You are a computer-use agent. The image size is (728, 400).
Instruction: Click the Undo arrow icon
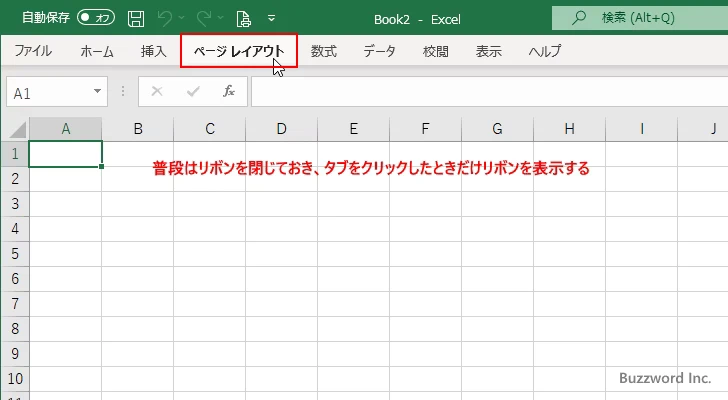[x=164, y=18]
